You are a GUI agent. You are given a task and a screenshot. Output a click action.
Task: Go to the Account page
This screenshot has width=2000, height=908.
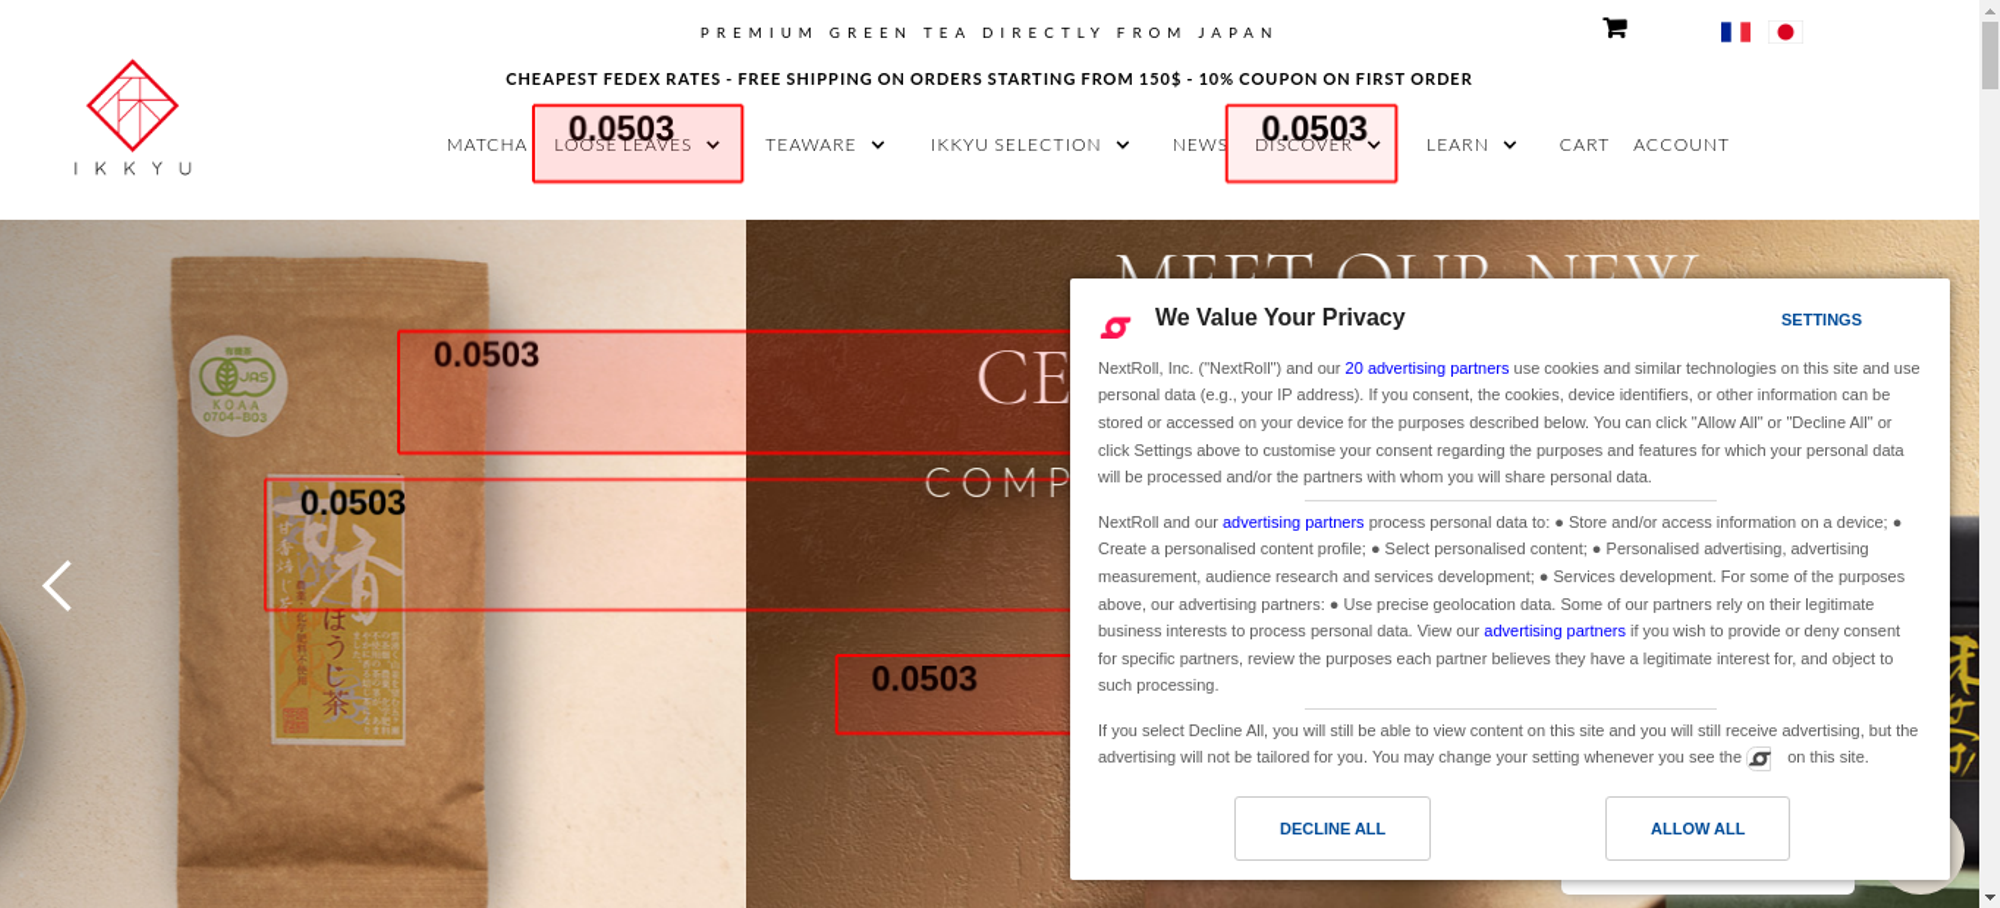1680,145
